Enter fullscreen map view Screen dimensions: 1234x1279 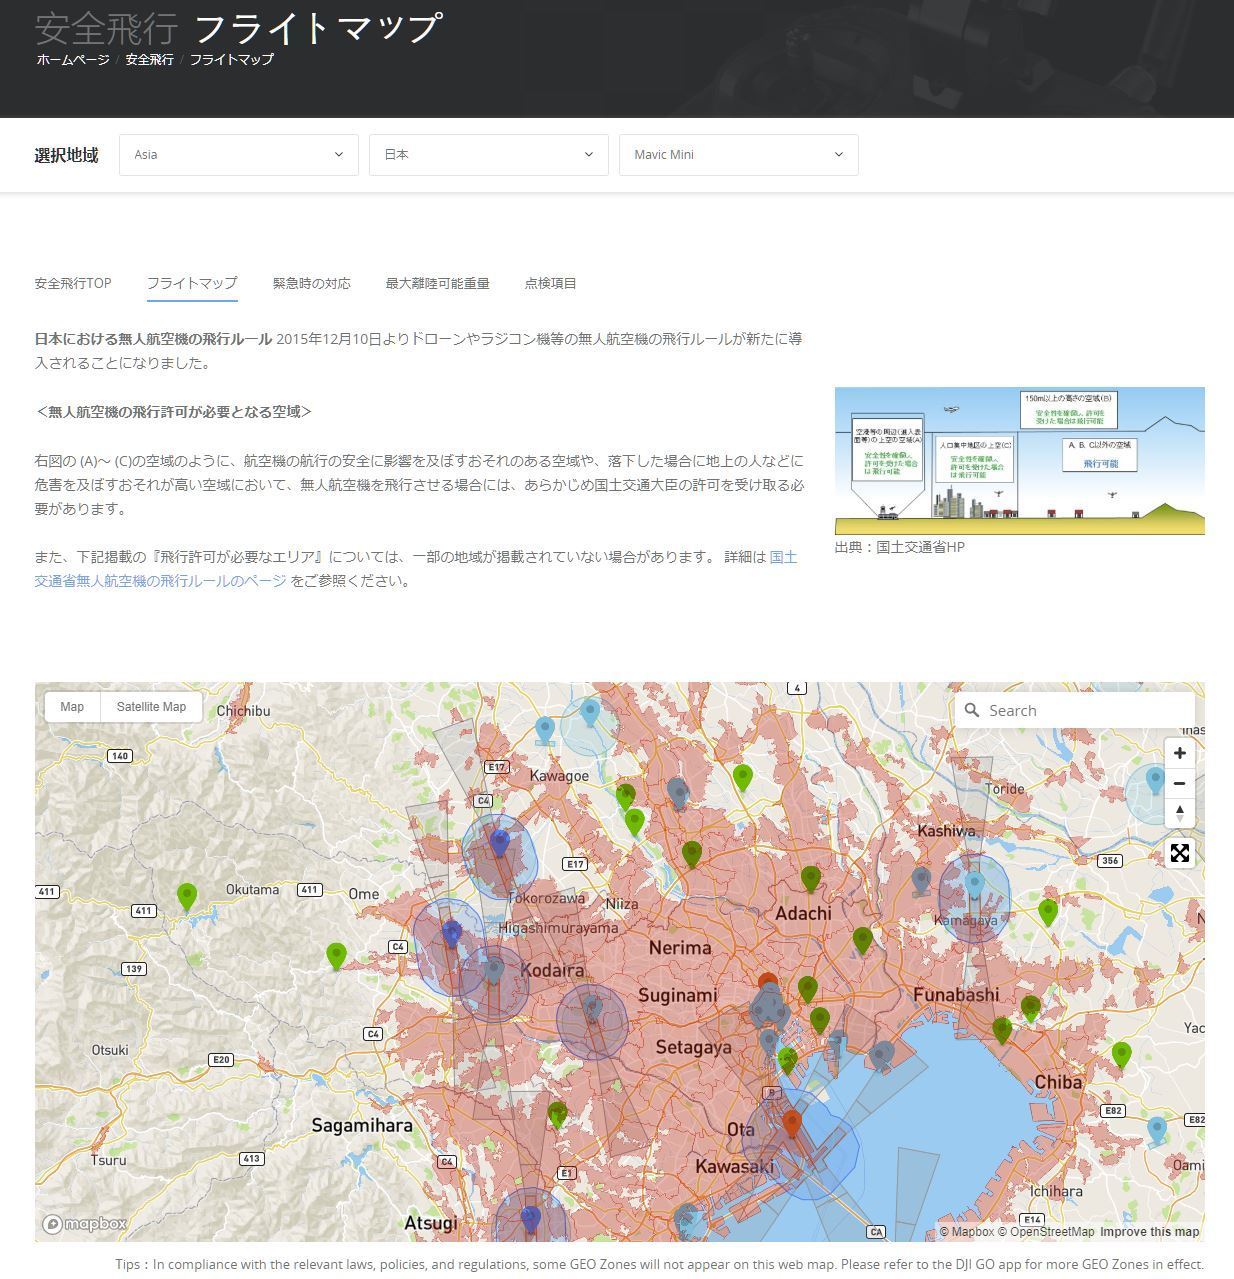tap(1180, 853)
